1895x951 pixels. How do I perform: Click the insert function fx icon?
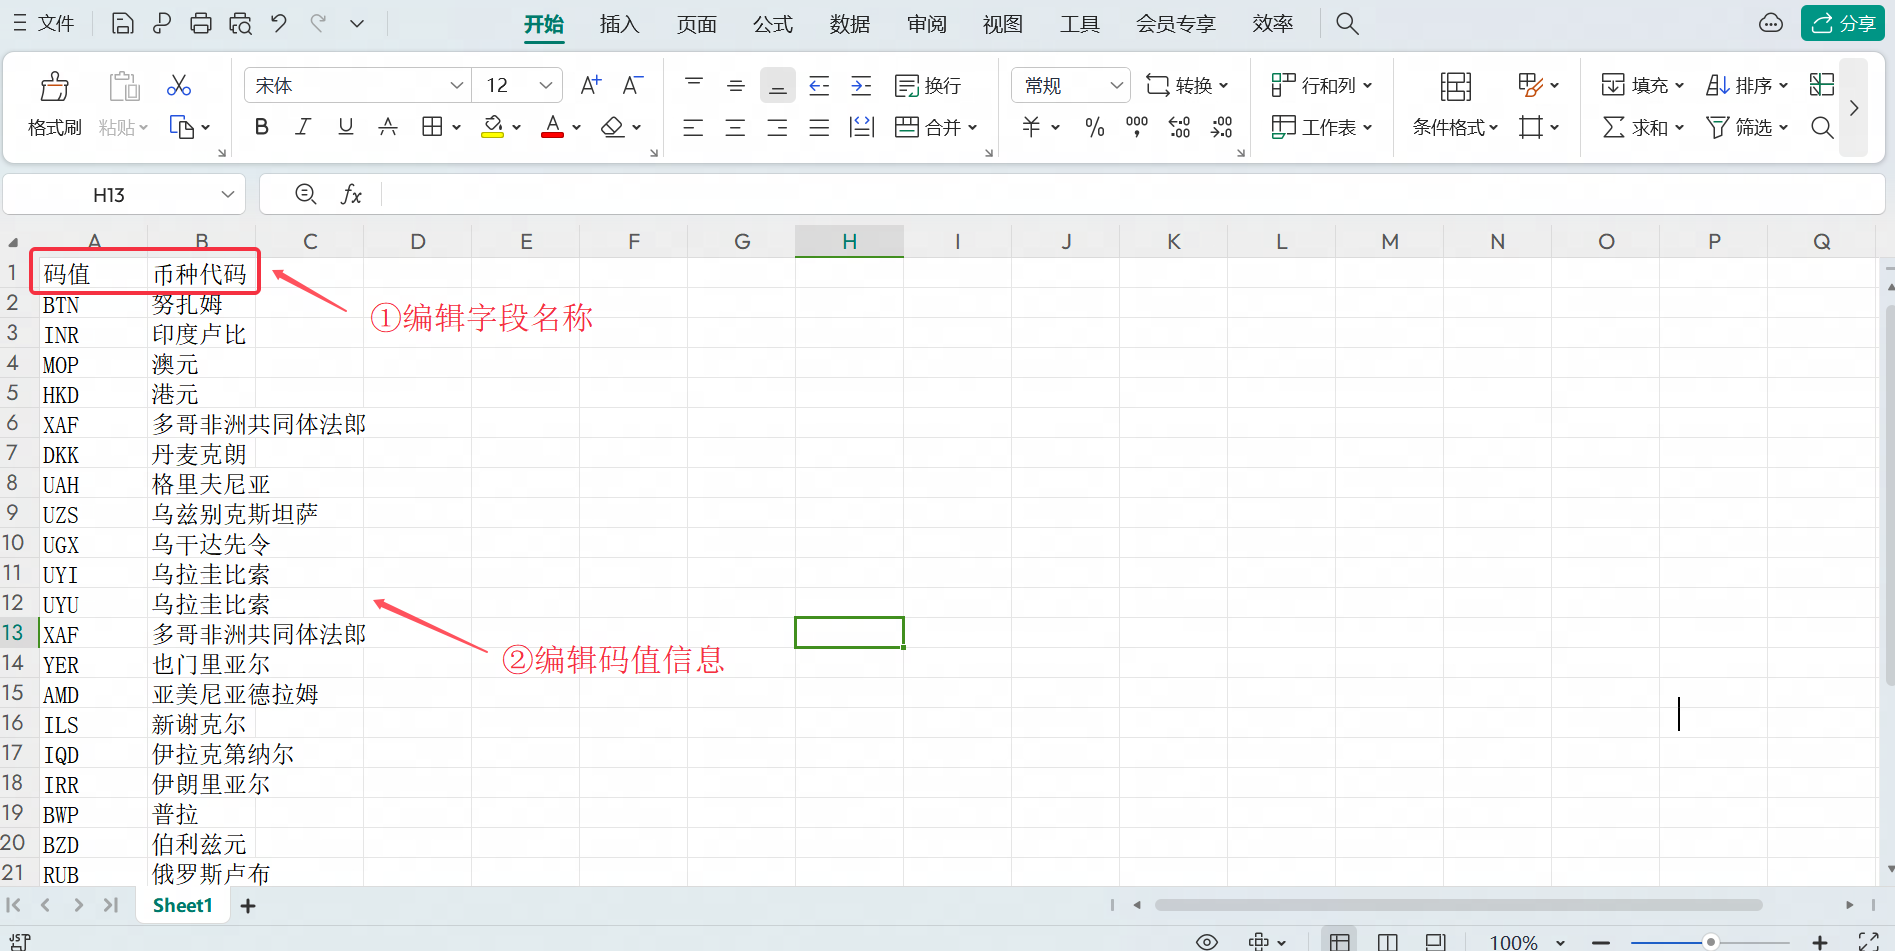[351, 195]
